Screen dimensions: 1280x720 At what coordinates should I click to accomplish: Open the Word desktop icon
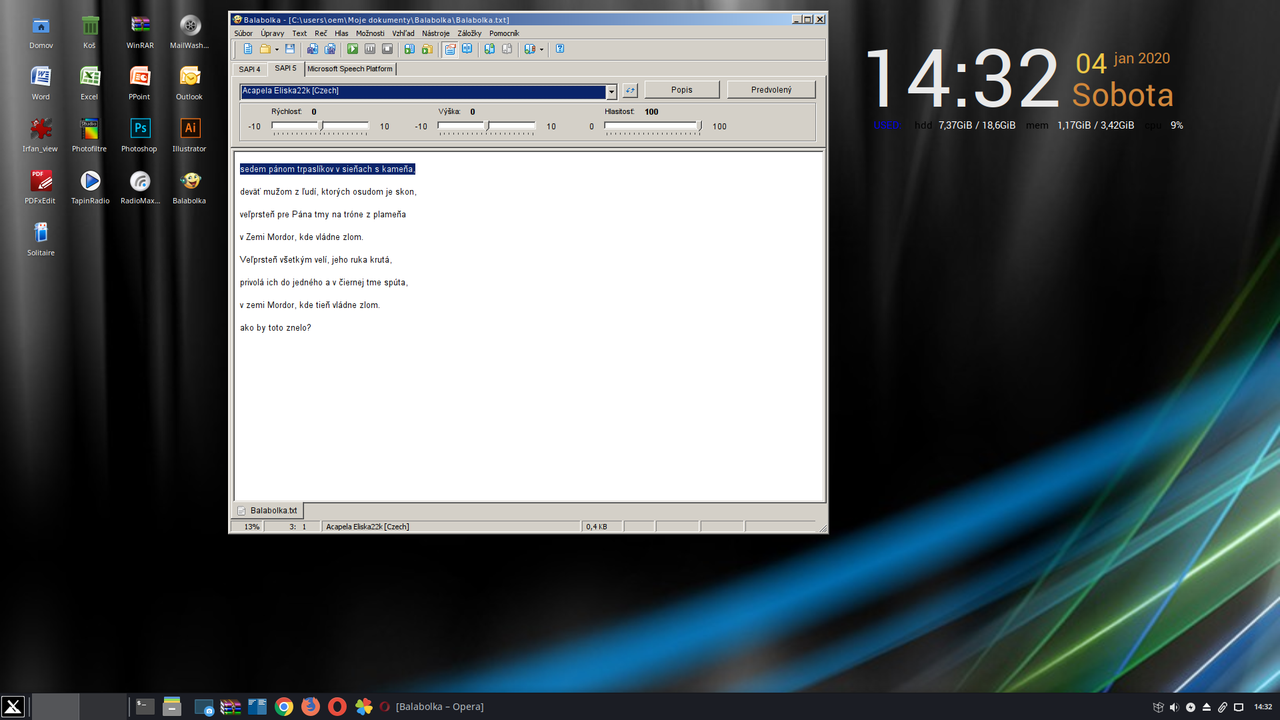tap(41, 83)
